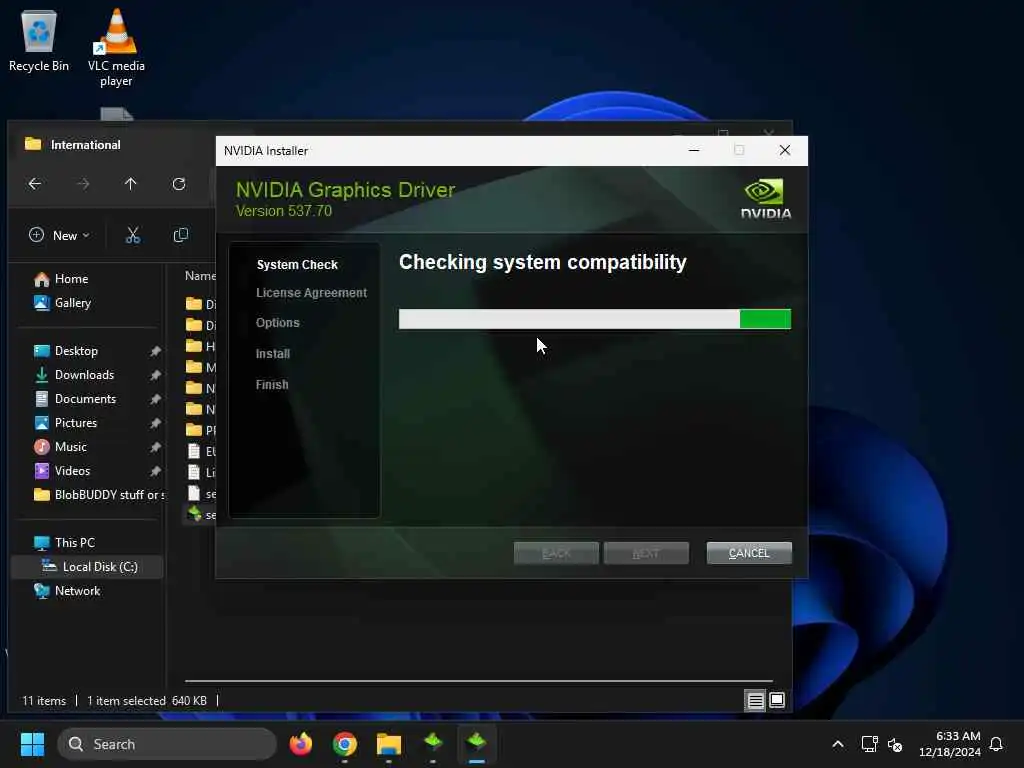Go forward in File Explorer
The width and height of the screenshot is (1024, 768).
(x=82, y=184)
